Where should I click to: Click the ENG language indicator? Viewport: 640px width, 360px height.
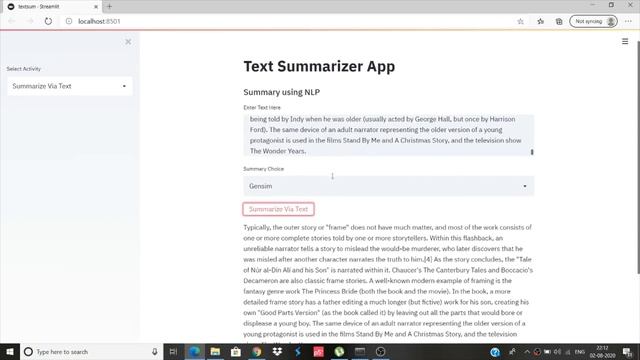580,352
